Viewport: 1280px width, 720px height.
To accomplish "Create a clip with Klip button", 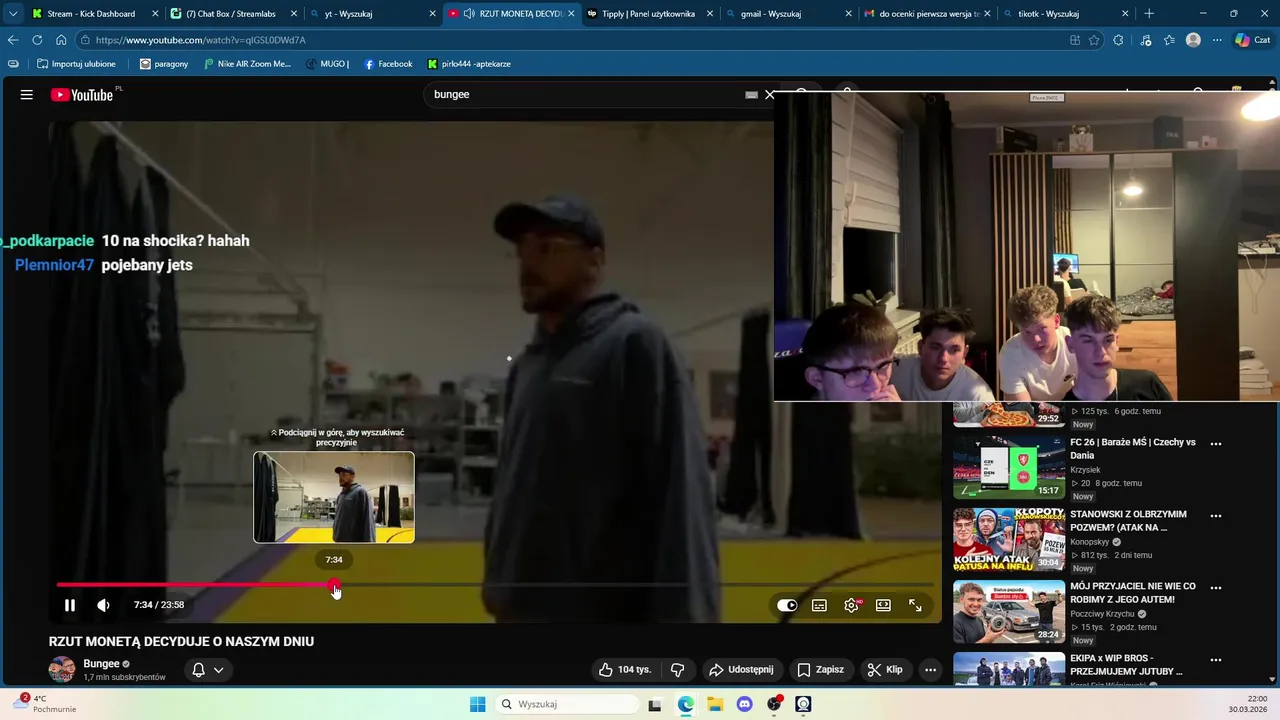I will click(x=884, y=670).
